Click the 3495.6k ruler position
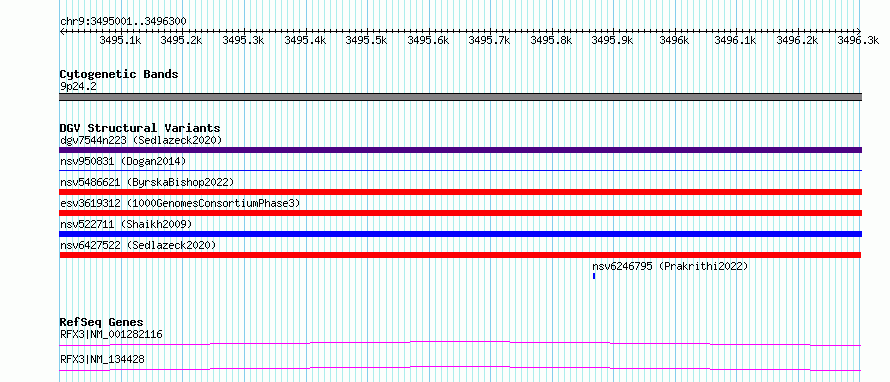Screen dimensions: 890x382 [x=428, y=40]
